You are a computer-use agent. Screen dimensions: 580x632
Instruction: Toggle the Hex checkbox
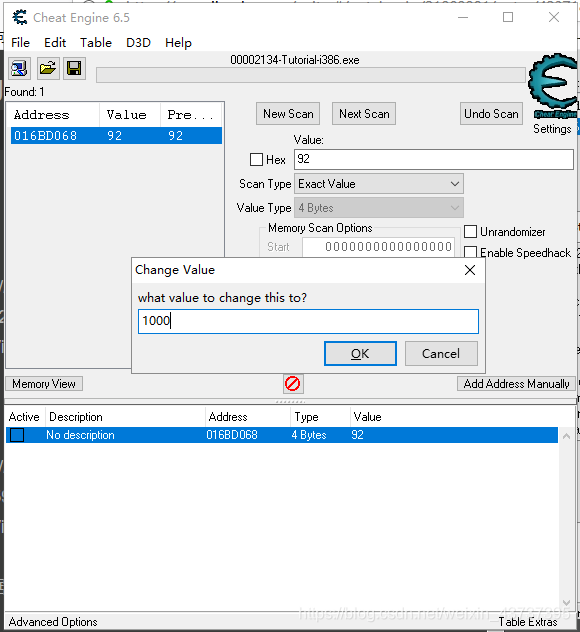[x=256, y=159]
